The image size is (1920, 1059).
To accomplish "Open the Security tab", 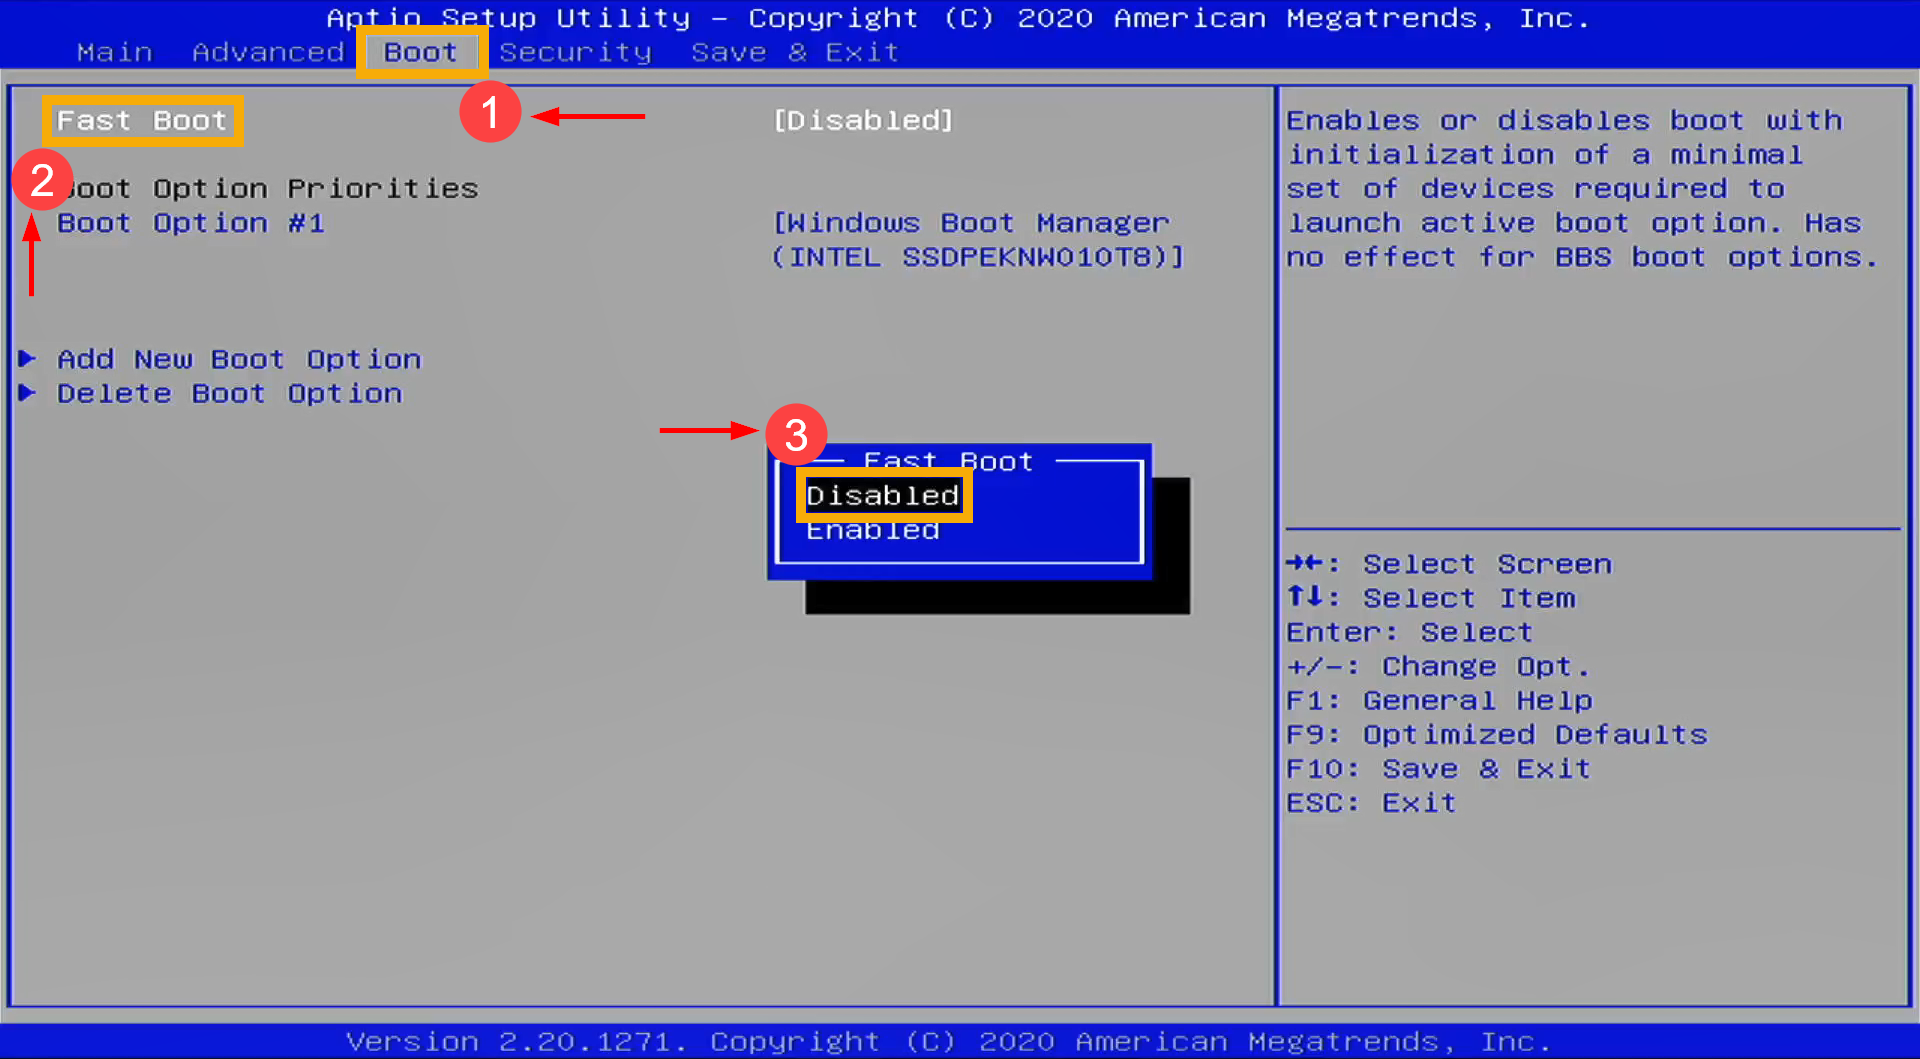I will pyautogui.click(x=575, y=52).
